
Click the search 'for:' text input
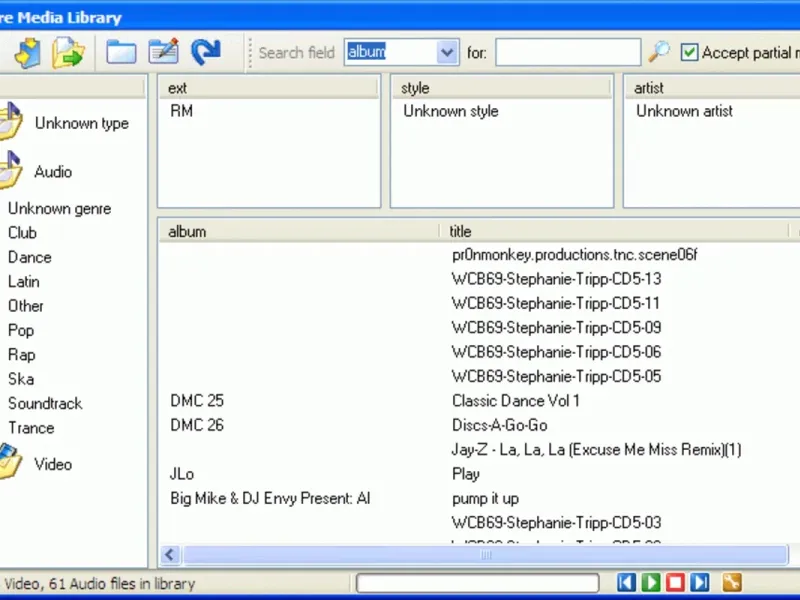pyautogui.click(x=568, y=52)
